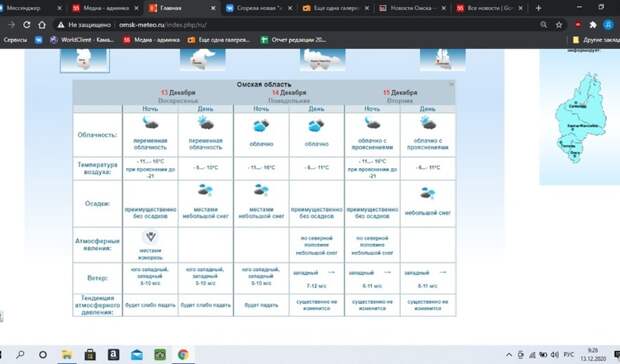This screenshot has height=364, width=620.
Task: Click the forward navigation arrow
Action: (11, 25)
